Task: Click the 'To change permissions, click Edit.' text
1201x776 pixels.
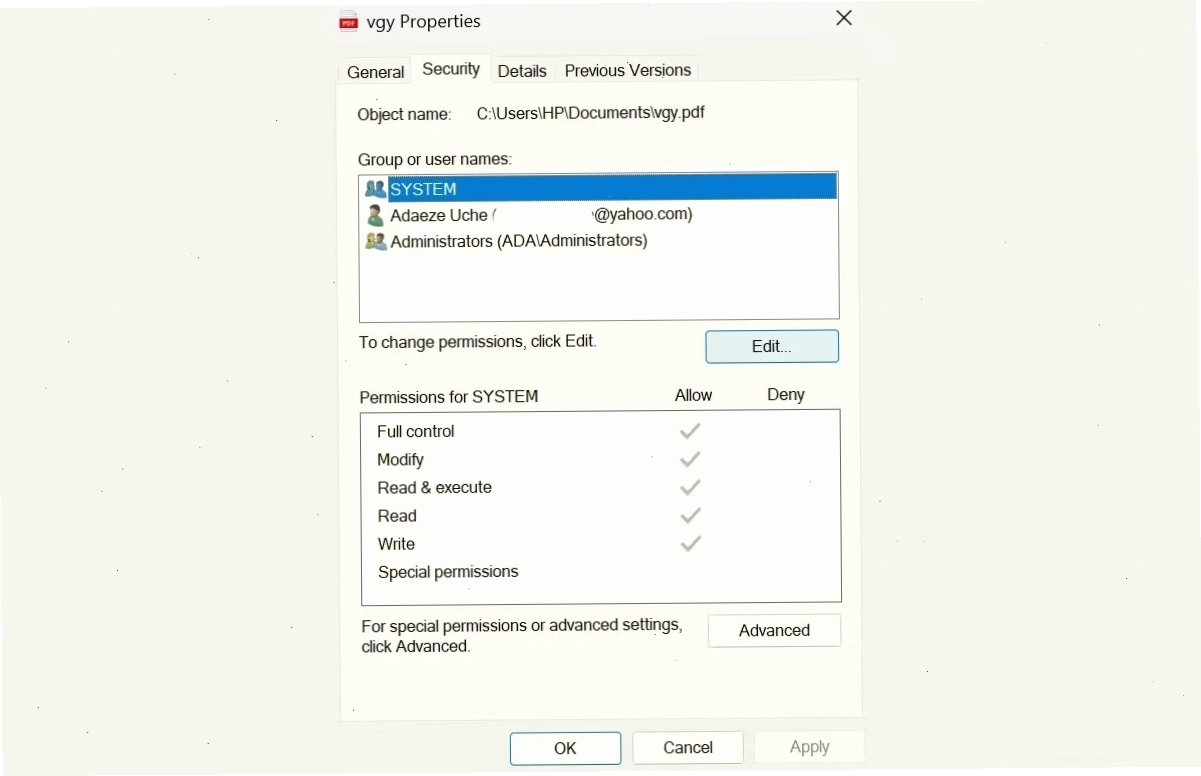Action: coord(478,342)
